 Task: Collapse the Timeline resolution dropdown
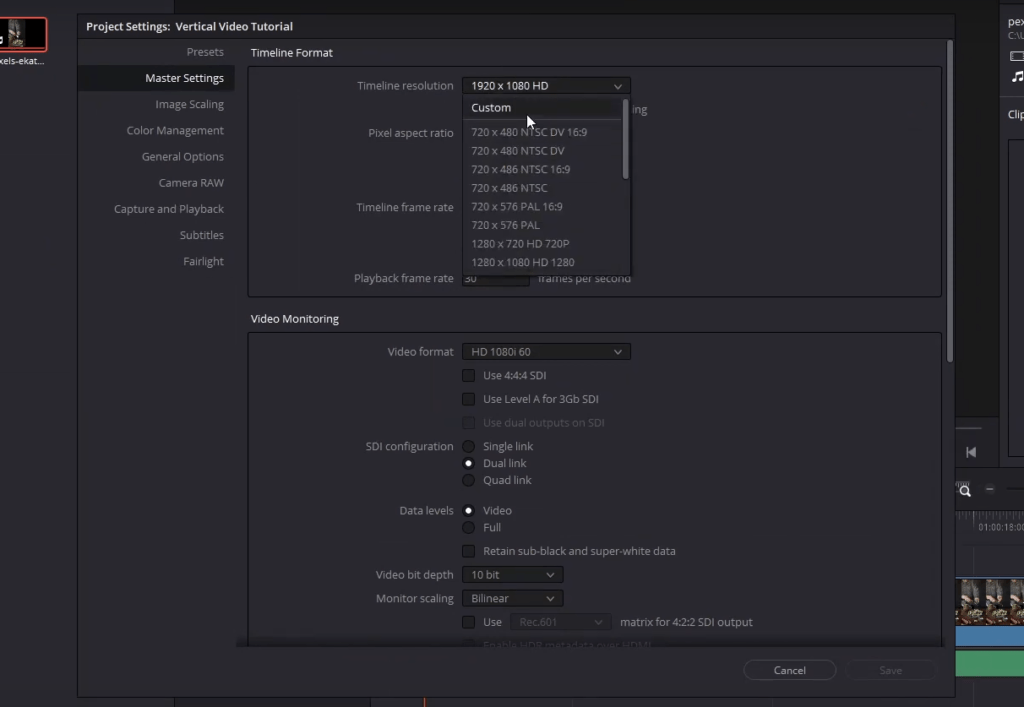[x=546, y=86]
